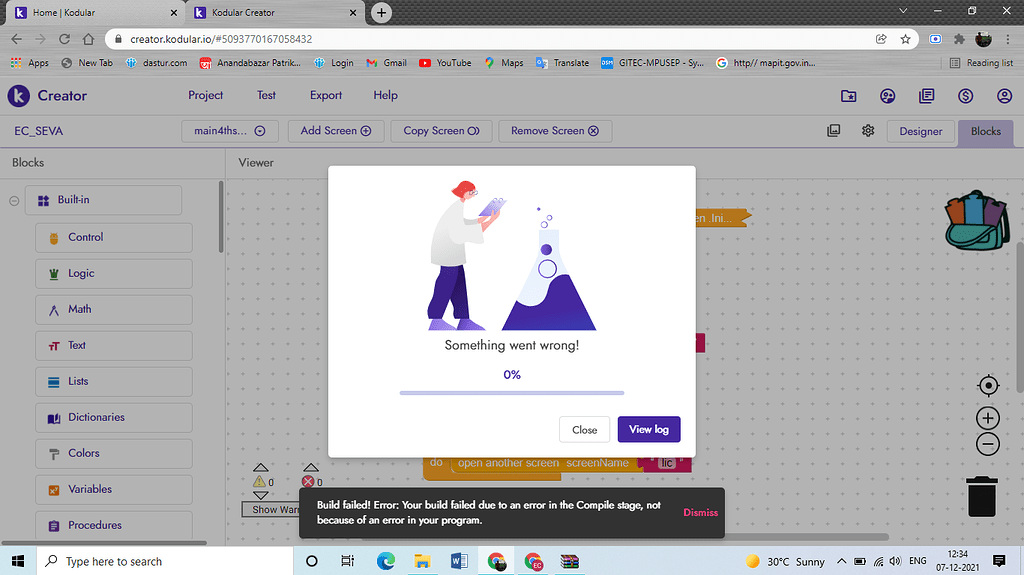Viewport: 1024px width, 575px height.
Task: Select the Built-in blocks category
Action: point(103,200)
